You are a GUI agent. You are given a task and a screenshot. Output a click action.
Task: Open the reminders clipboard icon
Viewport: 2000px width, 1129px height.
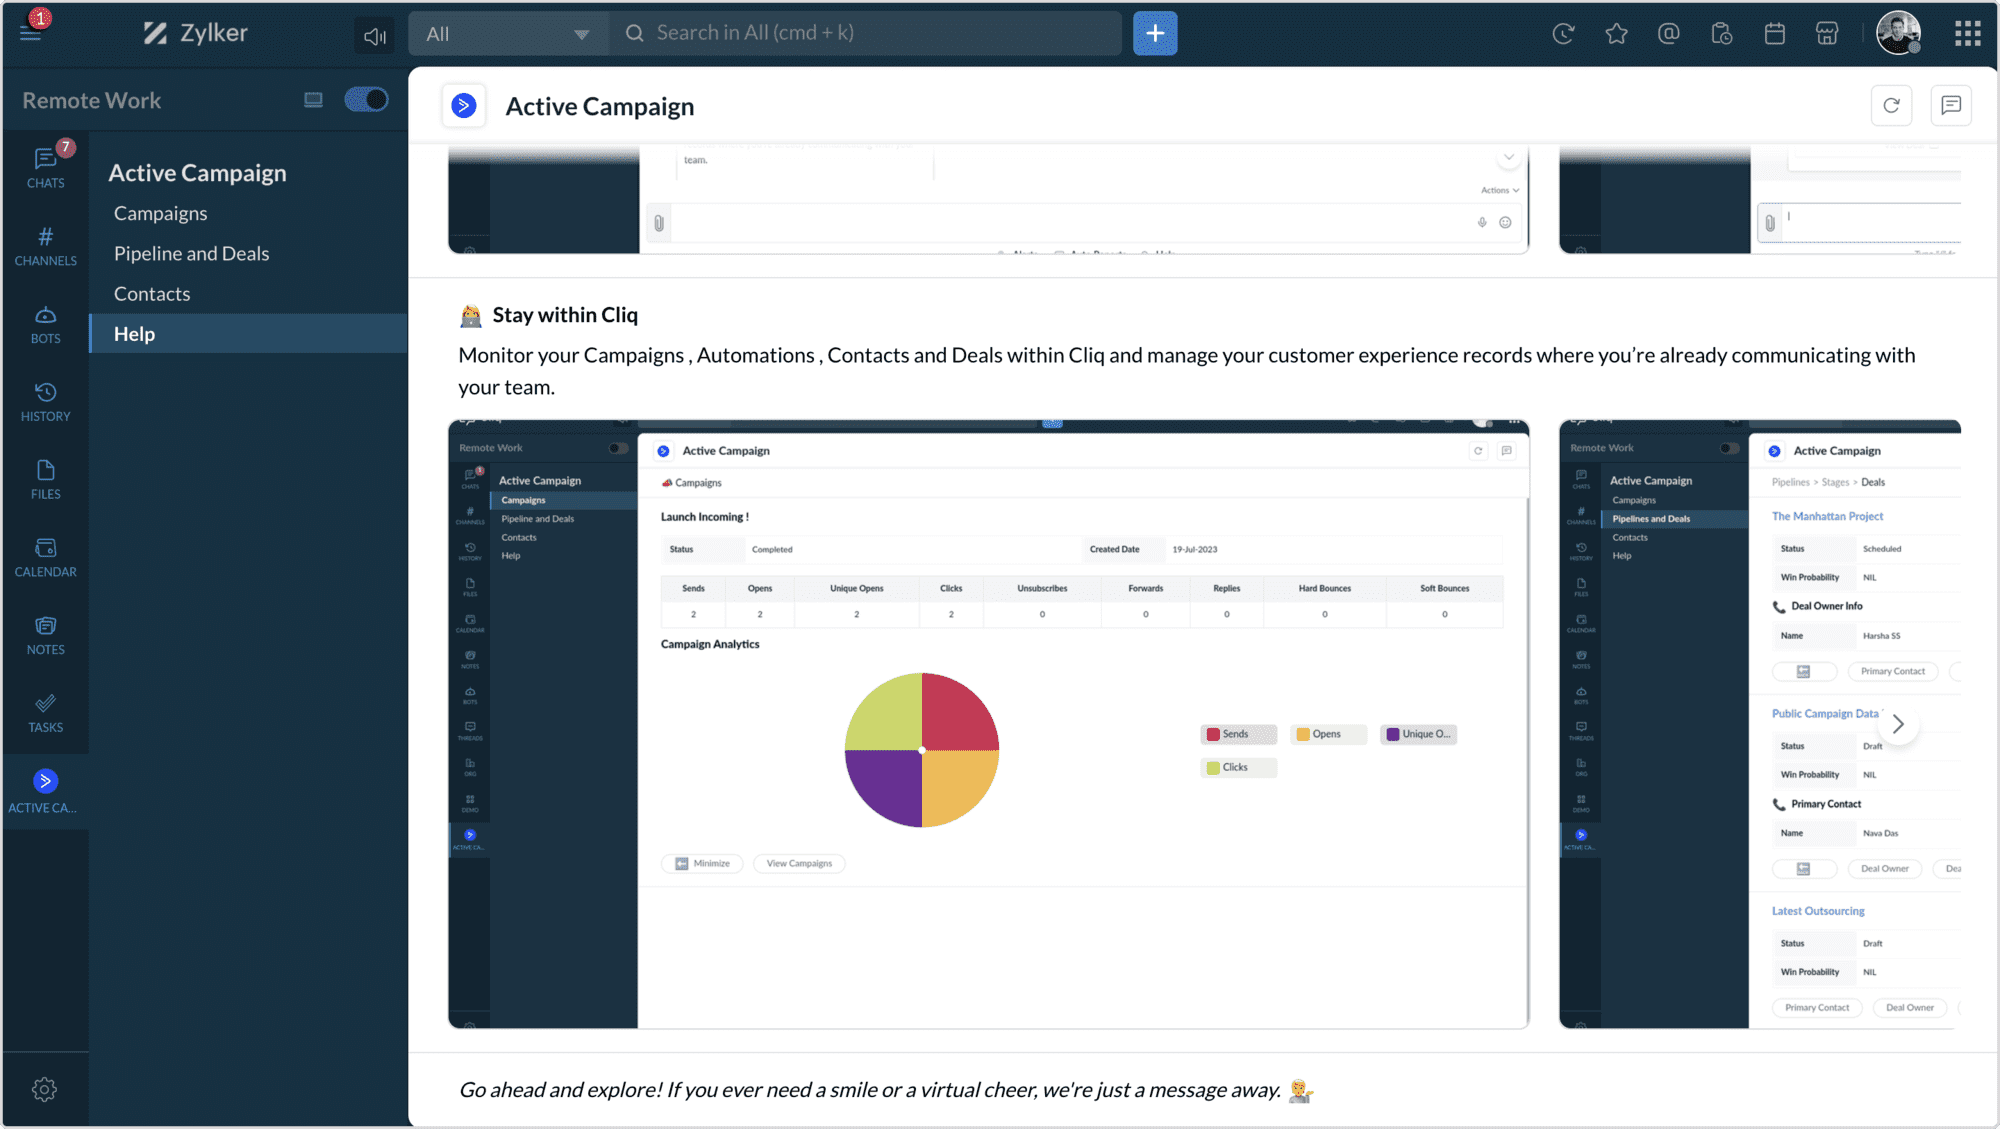pyautogui.click(x=1722, y=34)
